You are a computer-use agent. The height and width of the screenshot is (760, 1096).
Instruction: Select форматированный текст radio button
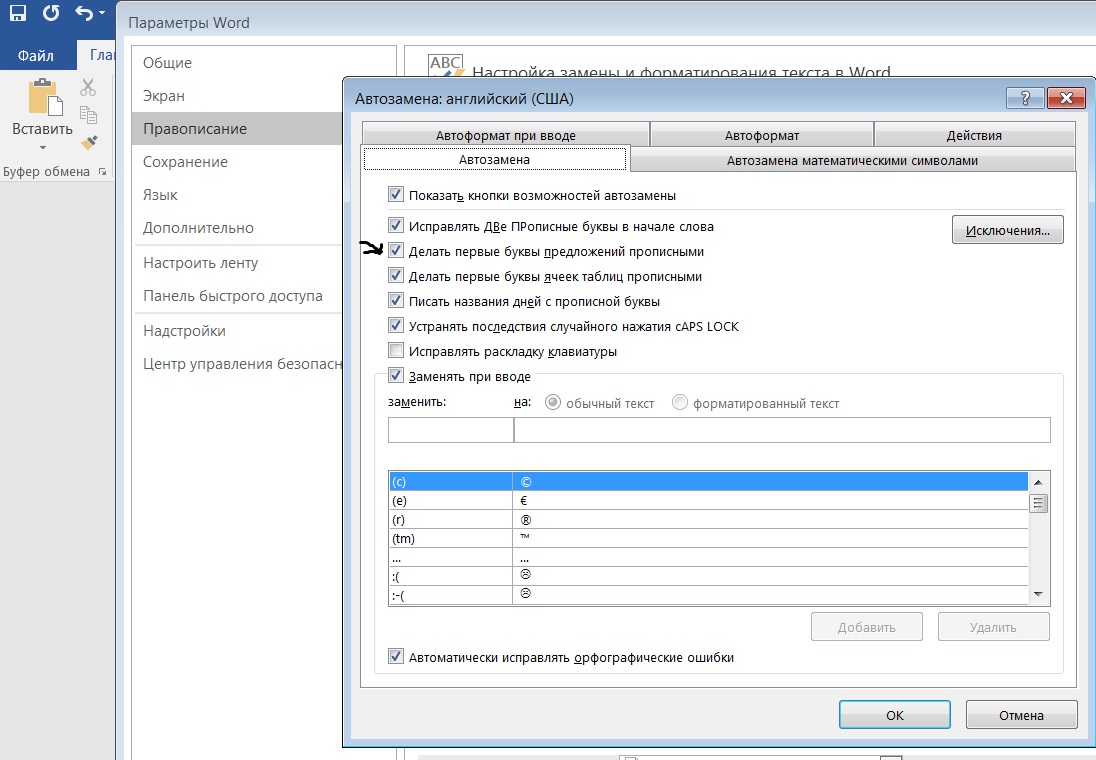pos(679,403)
